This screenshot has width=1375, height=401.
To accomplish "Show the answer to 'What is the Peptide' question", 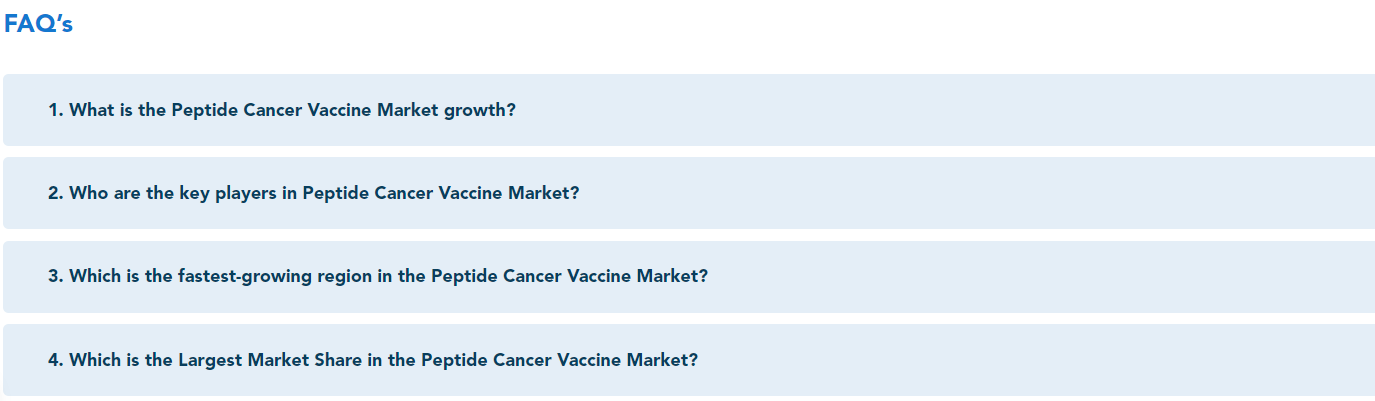I will click(689, 110).
